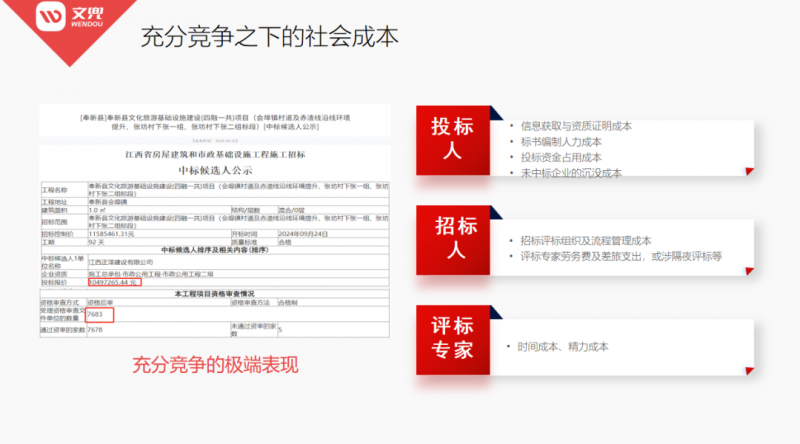This screenshot has width=800, height=444.
Task: Click the 质量标准 value 合格
Action: tap(285, 242)
